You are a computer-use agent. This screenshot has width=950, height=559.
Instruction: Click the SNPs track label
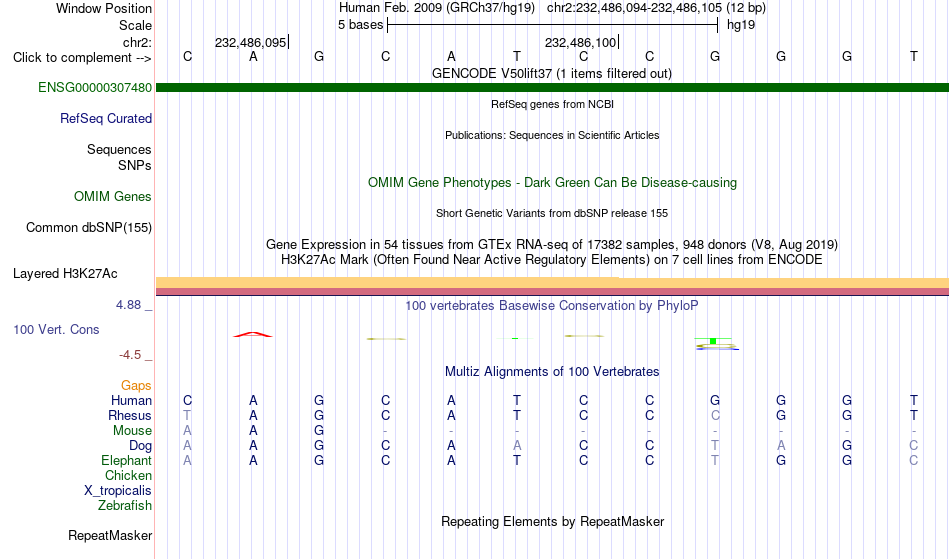point(135,165)
